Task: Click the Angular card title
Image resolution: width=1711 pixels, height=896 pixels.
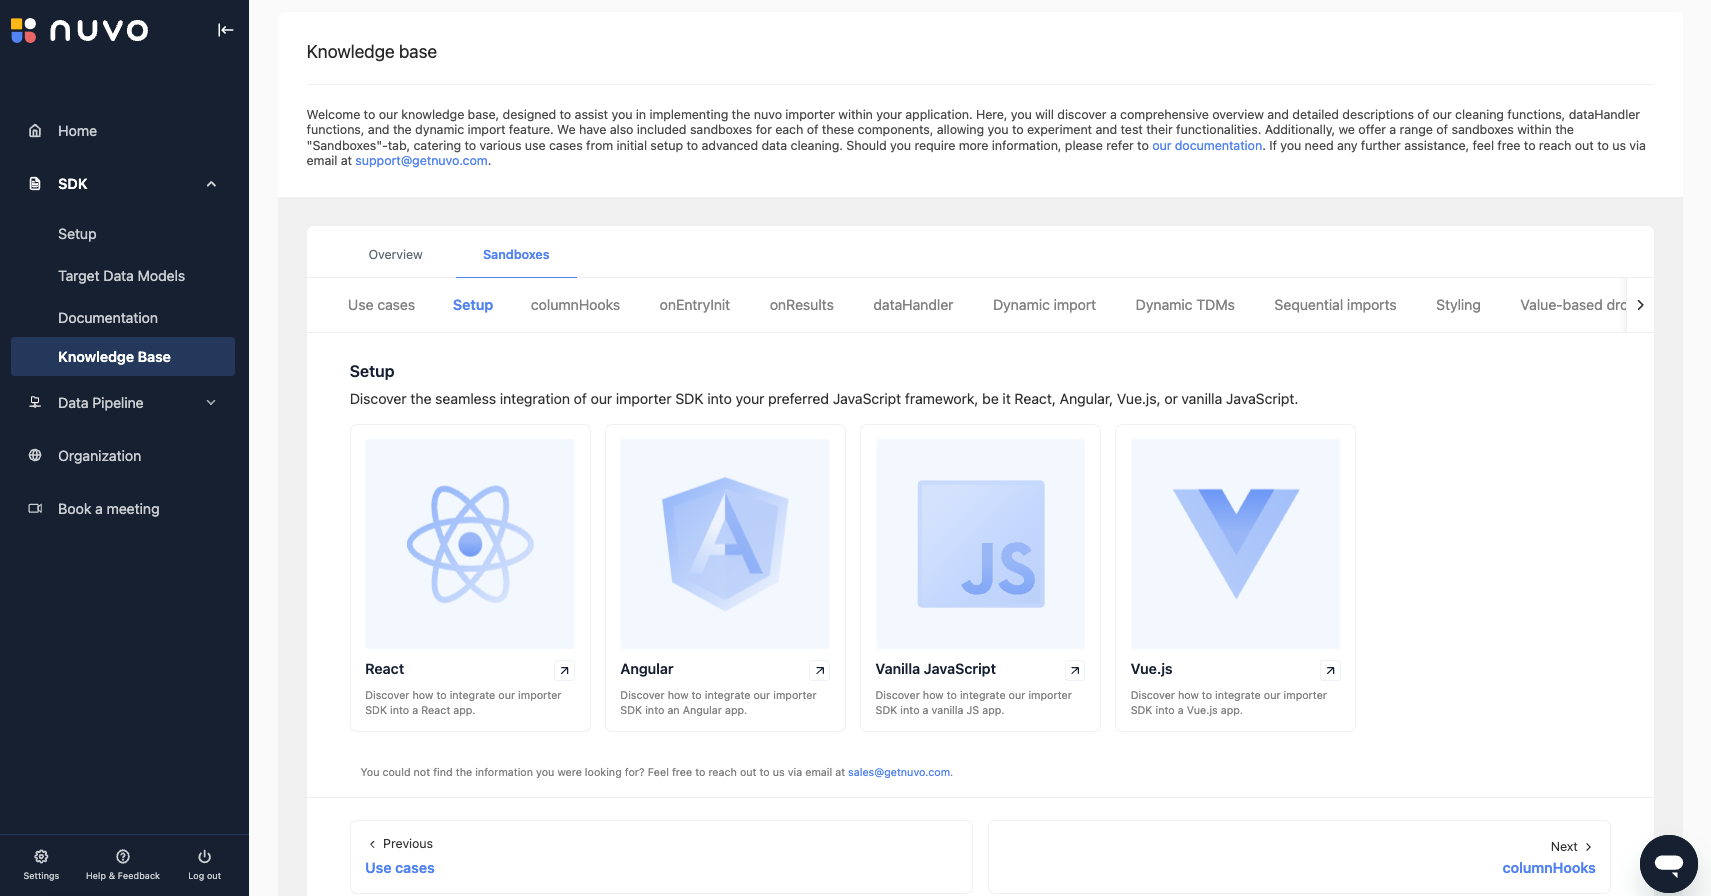Action: [x=646, y=669]
